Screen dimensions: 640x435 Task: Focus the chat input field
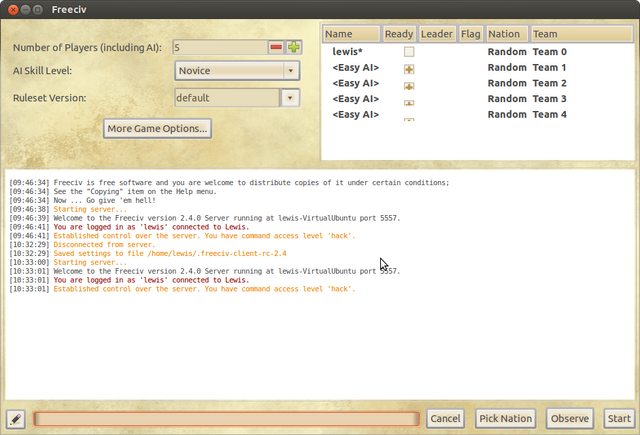pyautogui.click(x=227, y=419)
